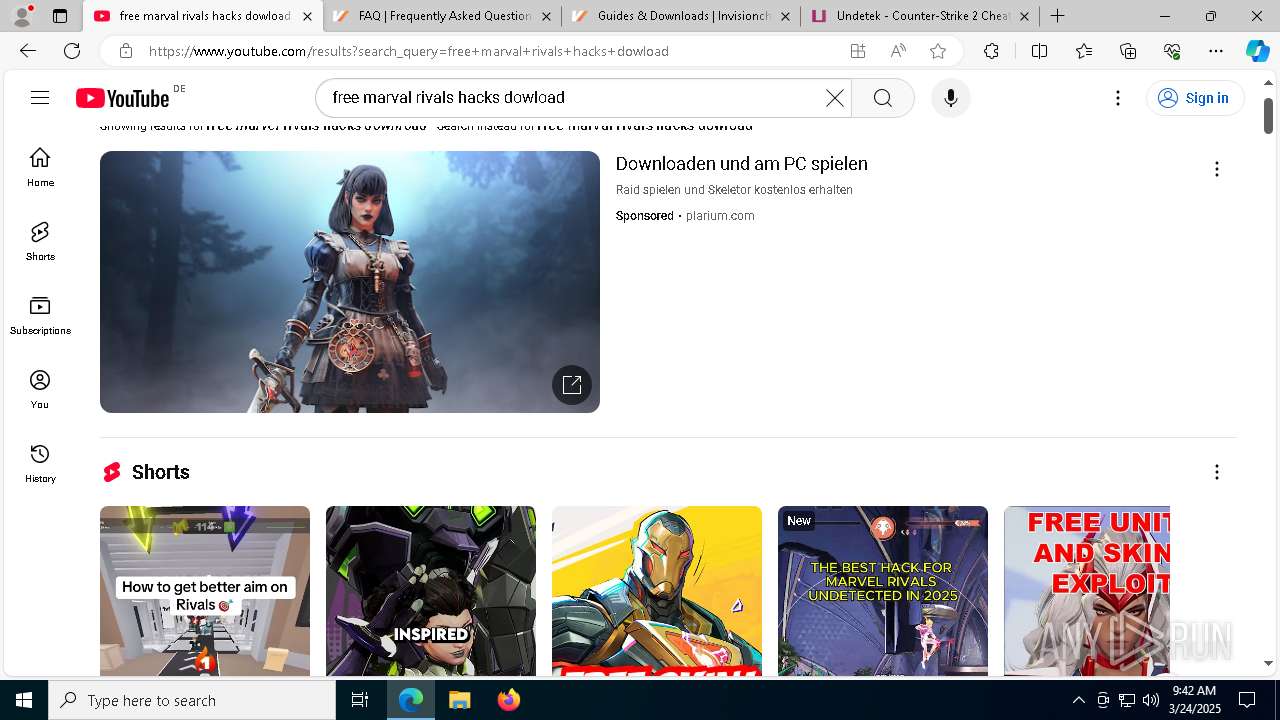
Task: Open the Windows Start menu
Action: click(24, 700)
